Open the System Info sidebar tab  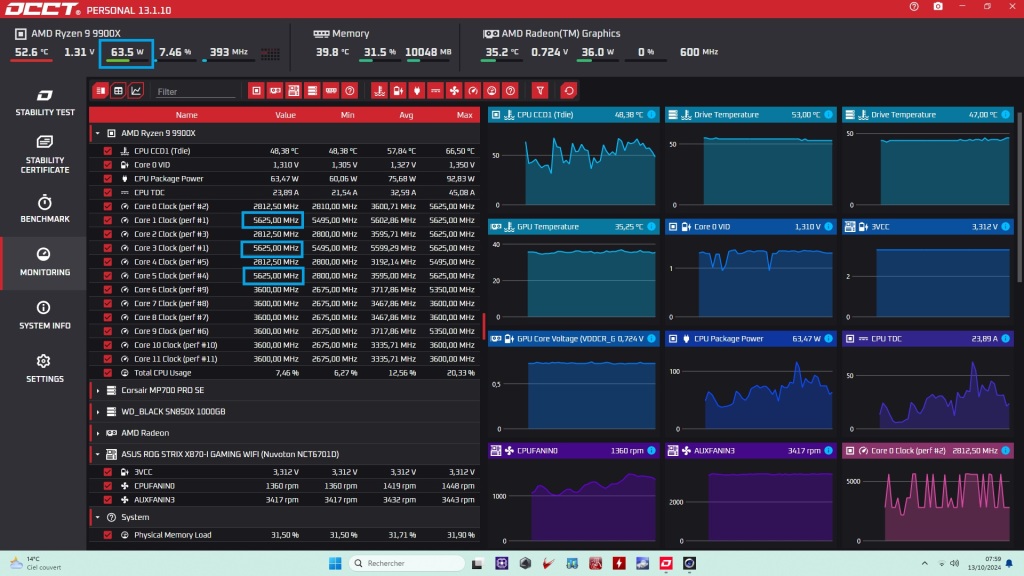[x=44, y=315]
